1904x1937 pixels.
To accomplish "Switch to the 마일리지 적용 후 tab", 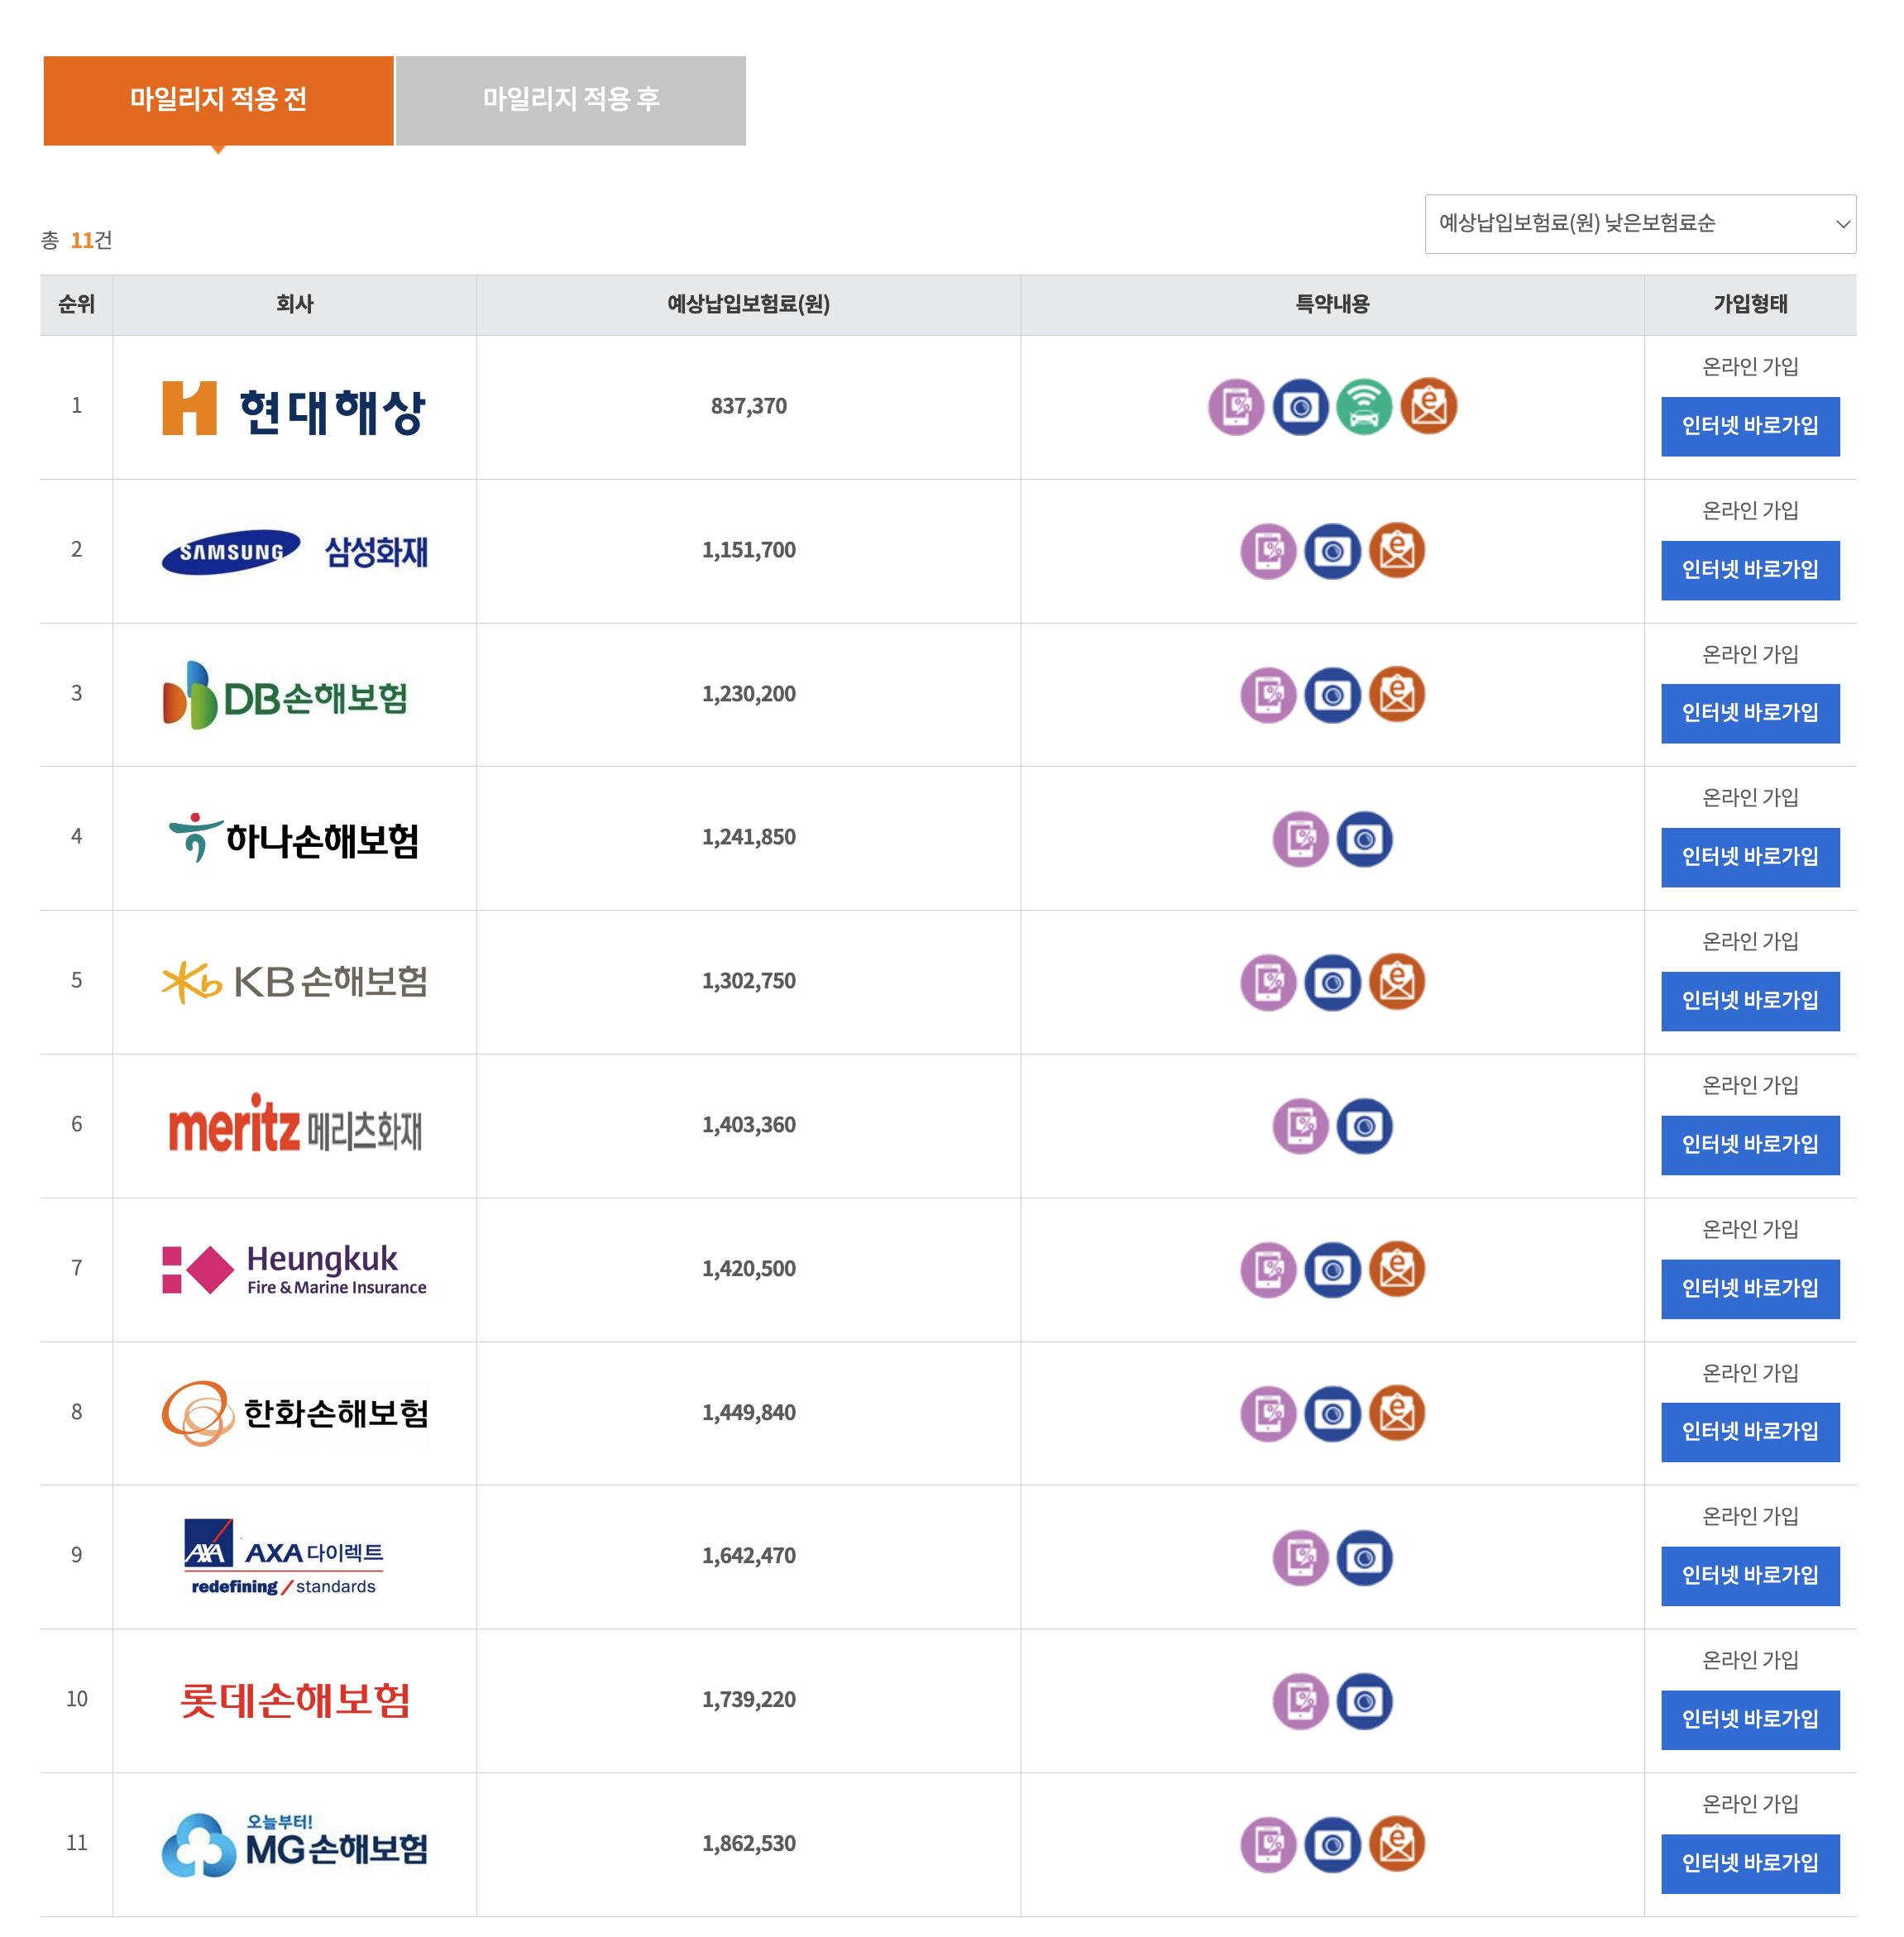I will click(570, 99).
